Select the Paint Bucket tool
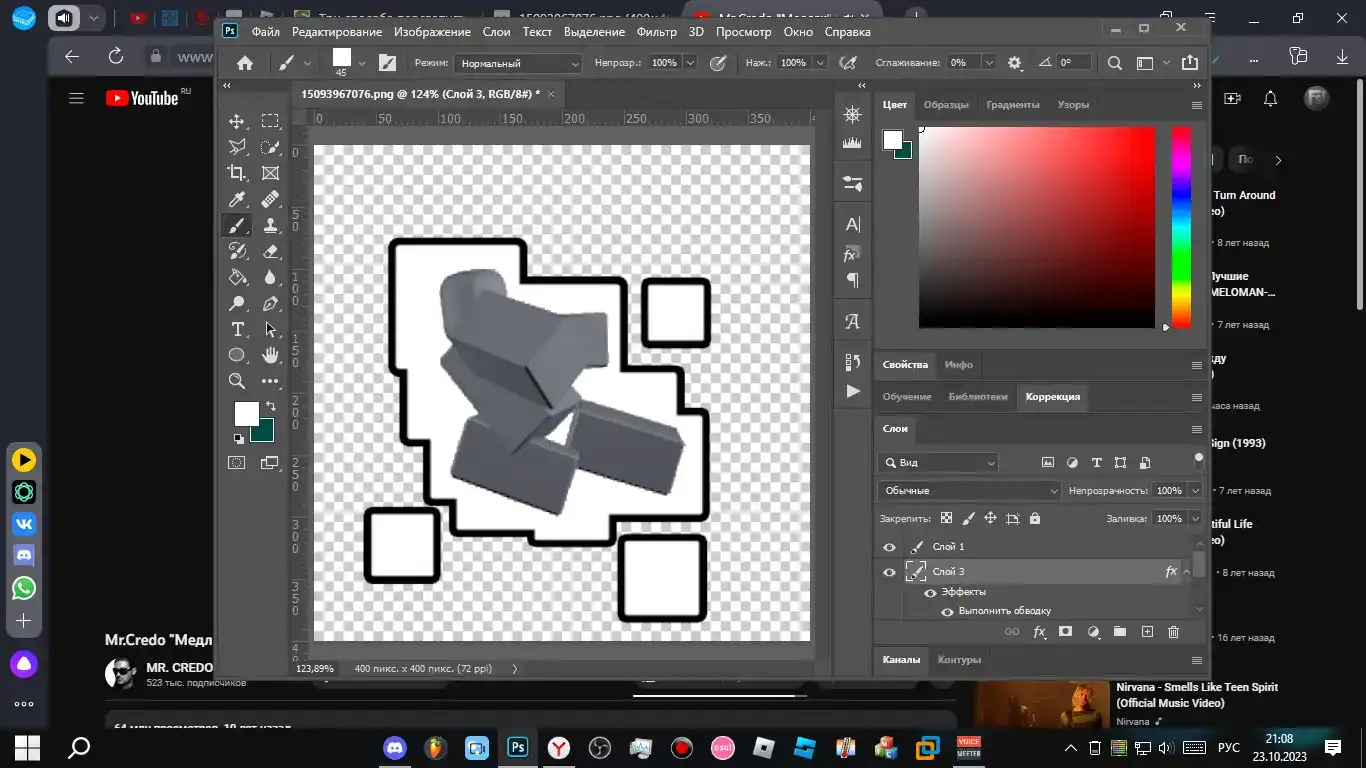1366x768 pixels. 237,277
